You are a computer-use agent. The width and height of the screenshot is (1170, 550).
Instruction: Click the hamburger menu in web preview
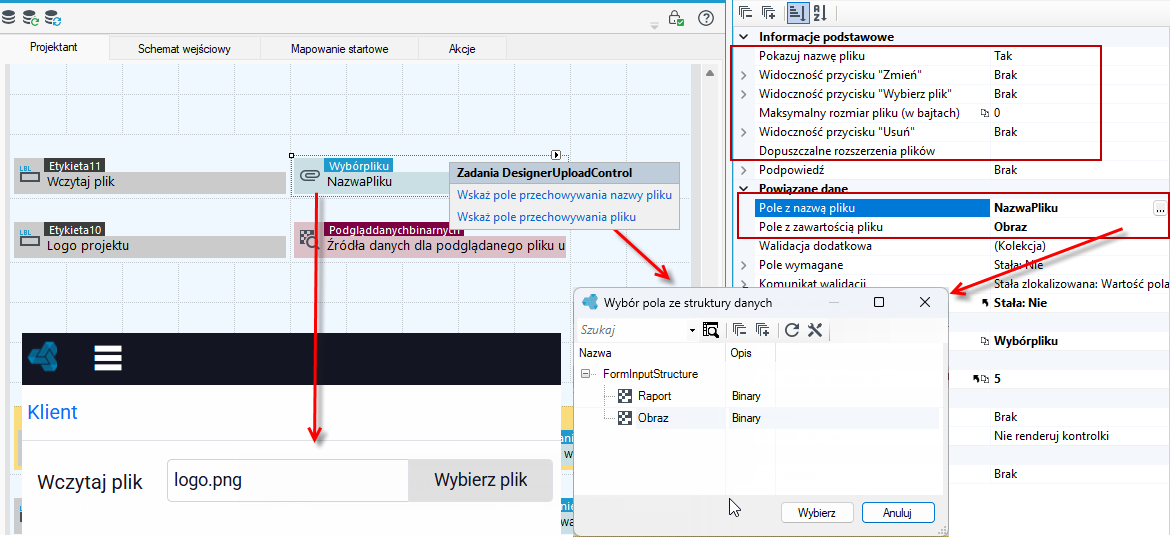(108, 357)
